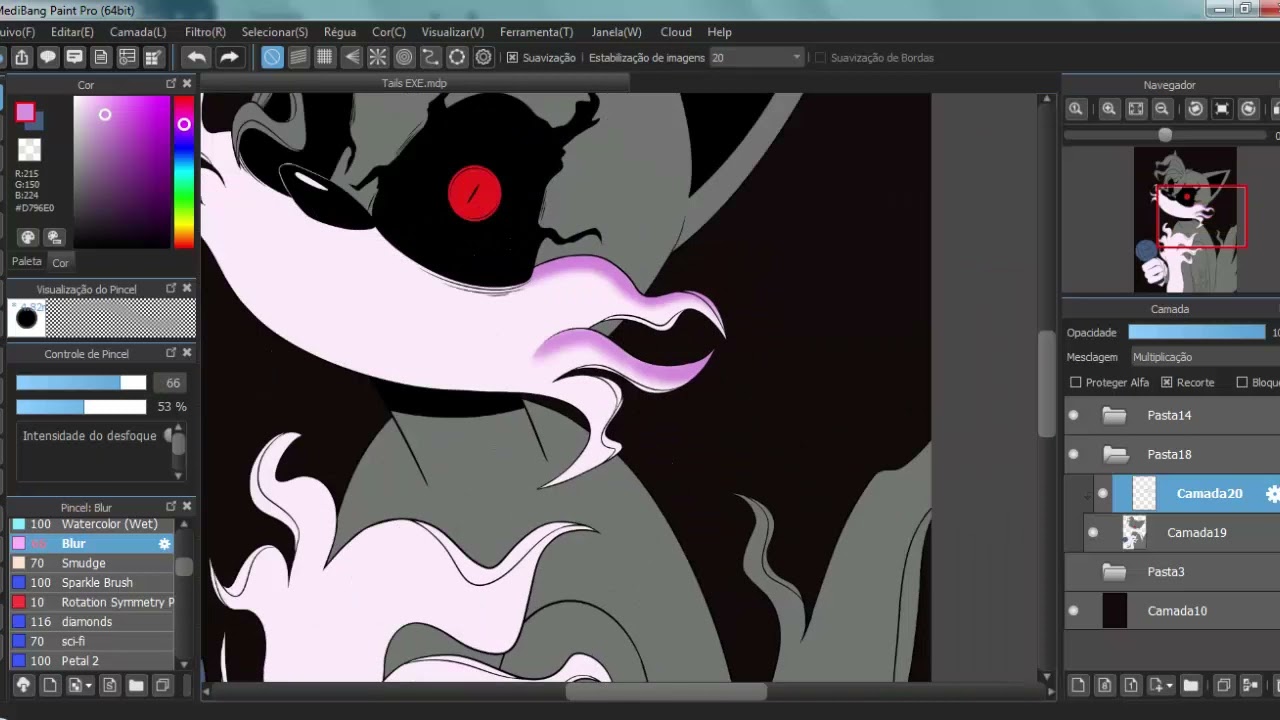The image size is (1280, 720).
Task: Open the Camada(L) menu
Action: (x=138, y=32)
